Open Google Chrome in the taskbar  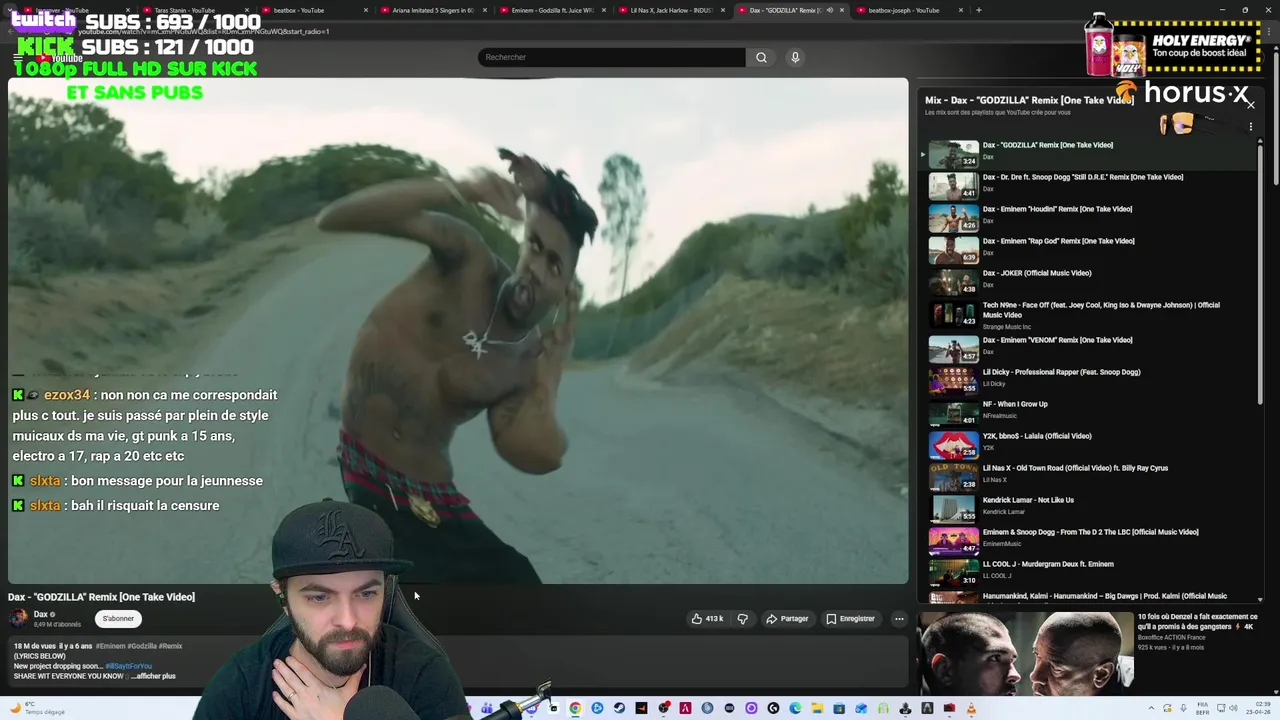pos(575,708)
